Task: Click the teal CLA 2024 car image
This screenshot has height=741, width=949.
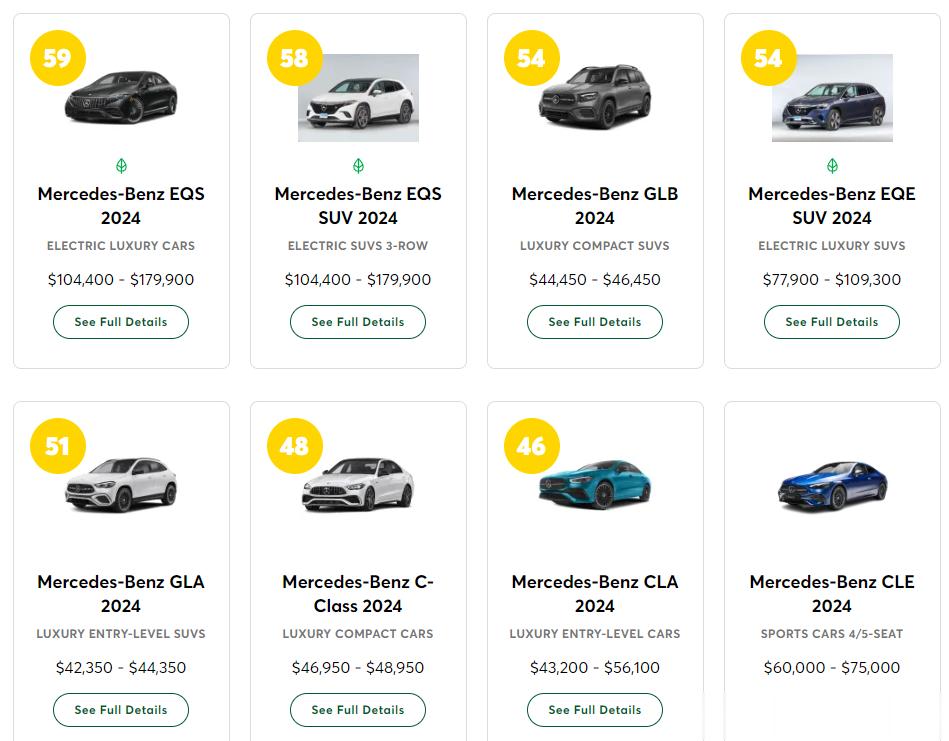Action: coord(595,486)
